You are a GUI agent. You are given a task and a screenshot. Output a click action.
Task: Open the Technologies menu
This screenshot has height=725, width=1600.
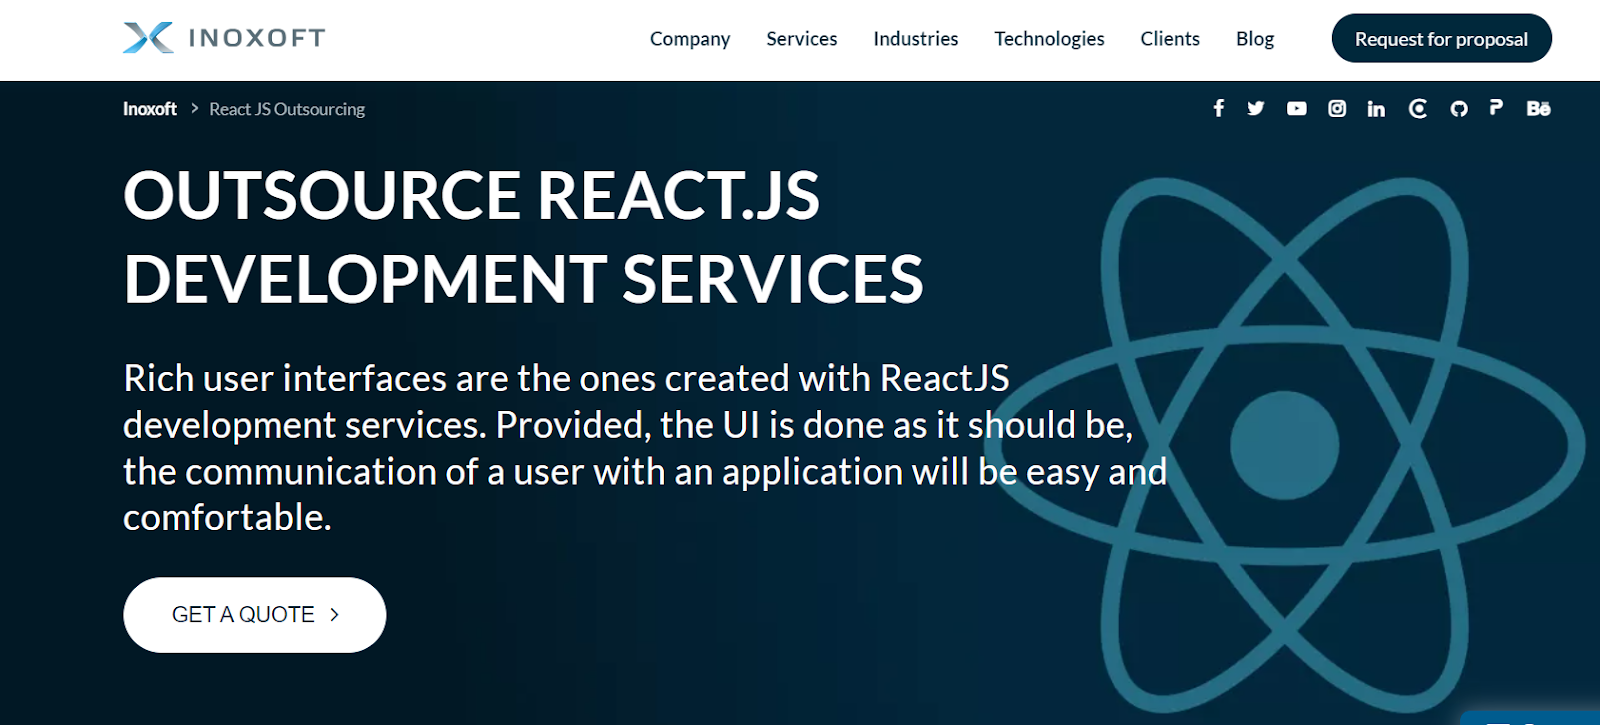pyautogui.click(x=1049, y=39)
